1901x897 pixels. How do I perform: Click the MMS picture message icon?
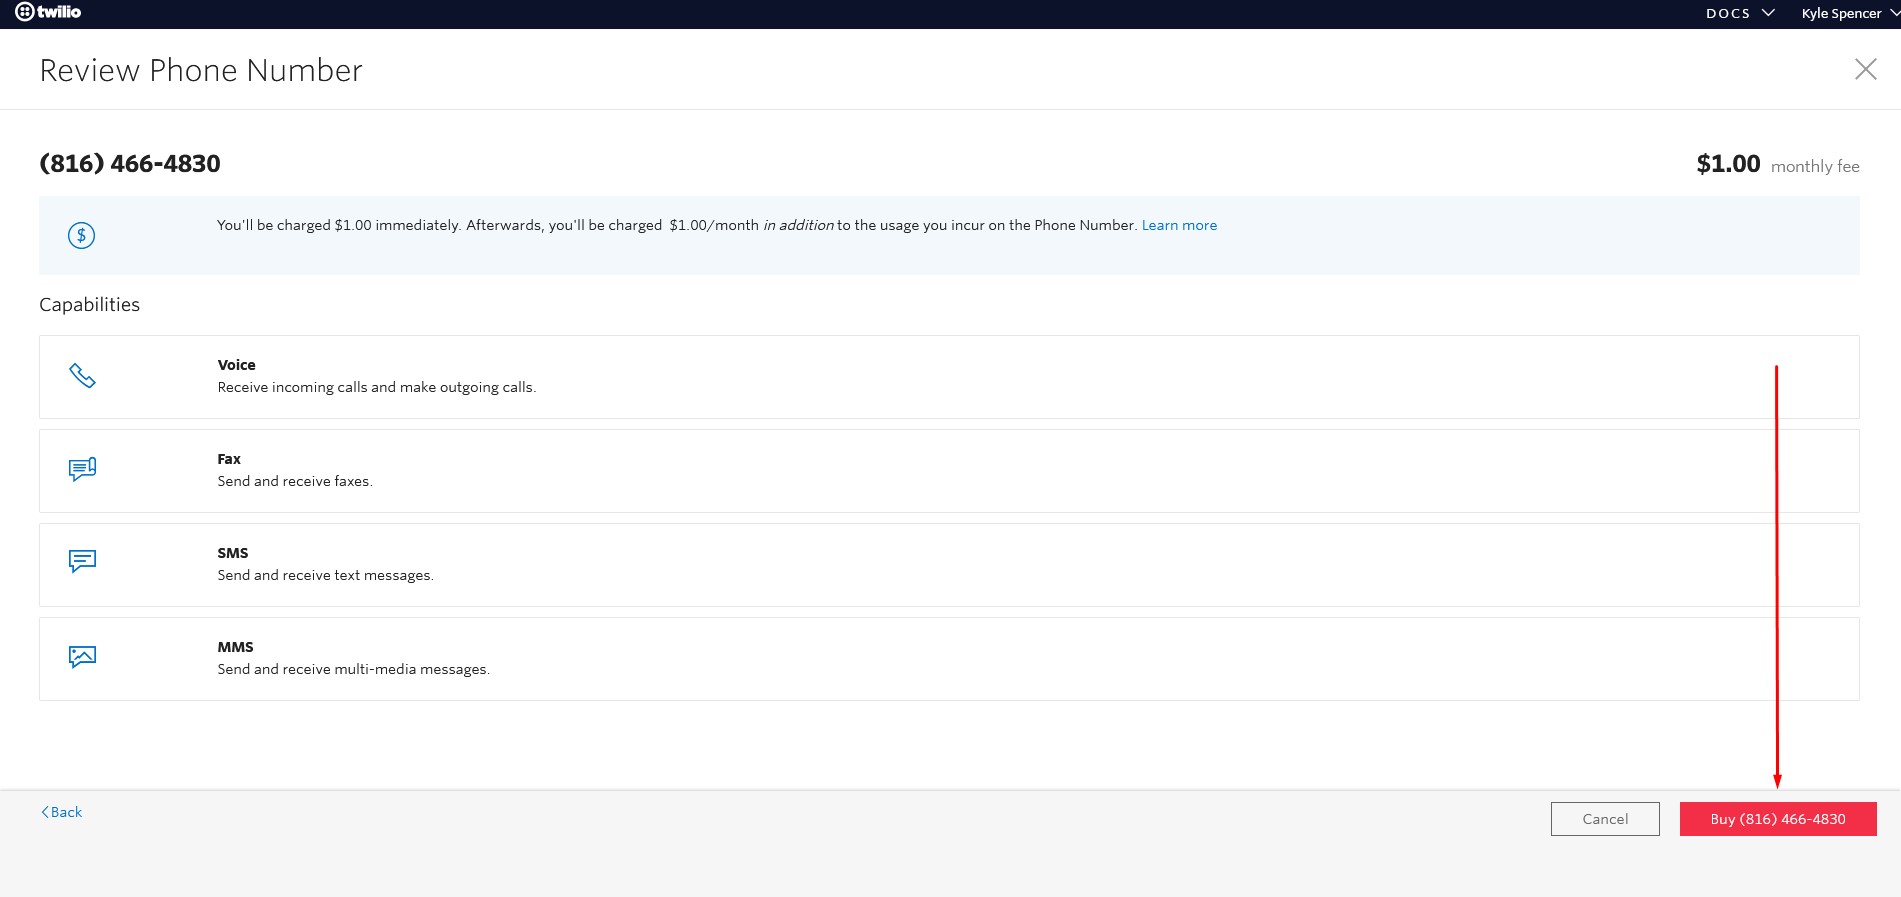coord(82,656)
